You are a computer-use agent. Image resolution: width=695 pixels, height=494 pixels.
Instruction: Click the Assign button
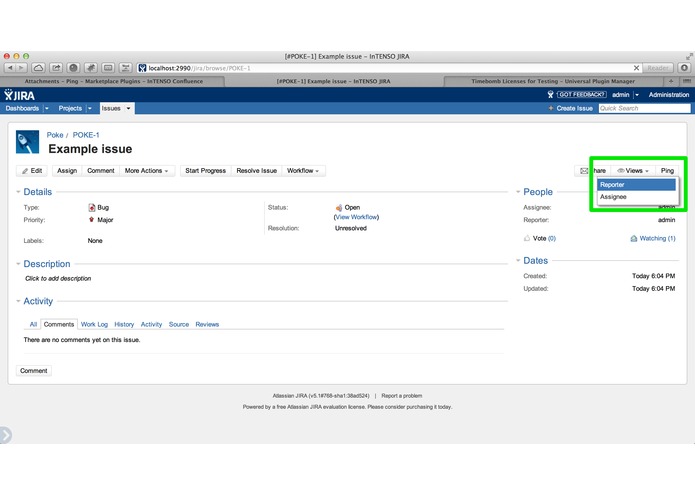(67, 171)
